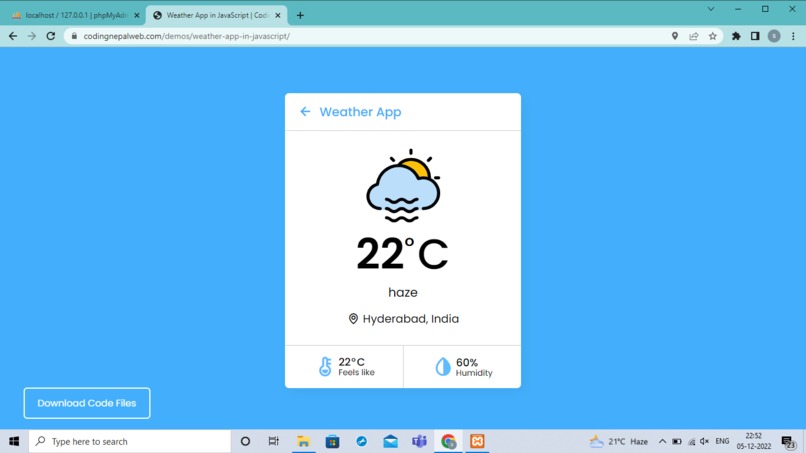Open a new browser tab
806x453 pixels.
point(300,15)
